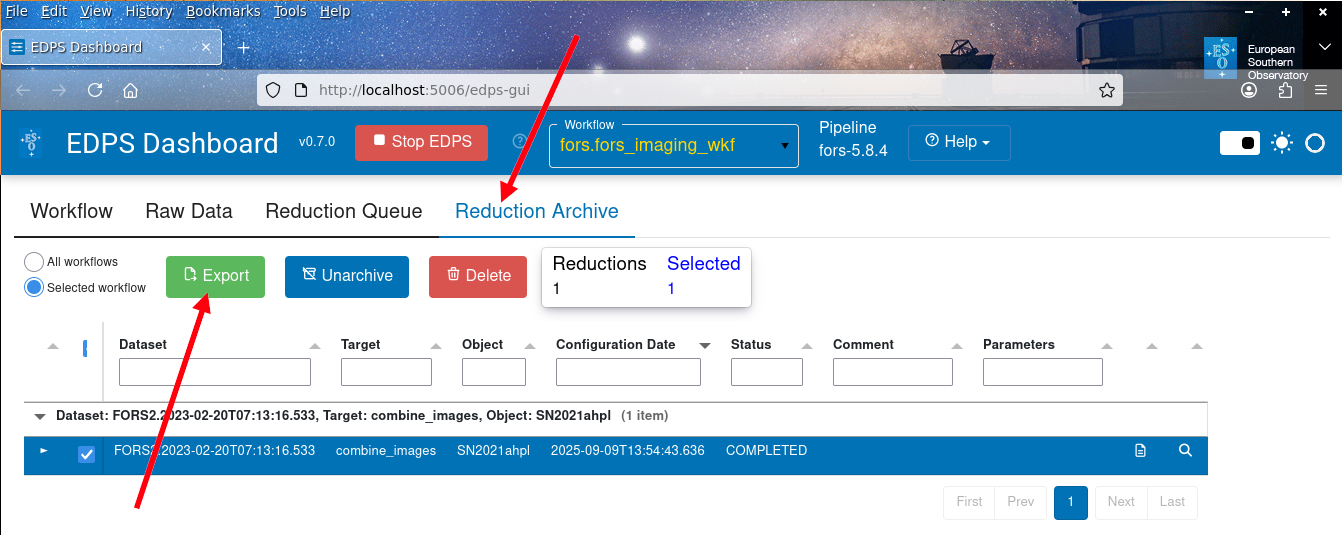Click the red Delete button
This screenshot has height=535, width=1342.
(x=478, y=276)
